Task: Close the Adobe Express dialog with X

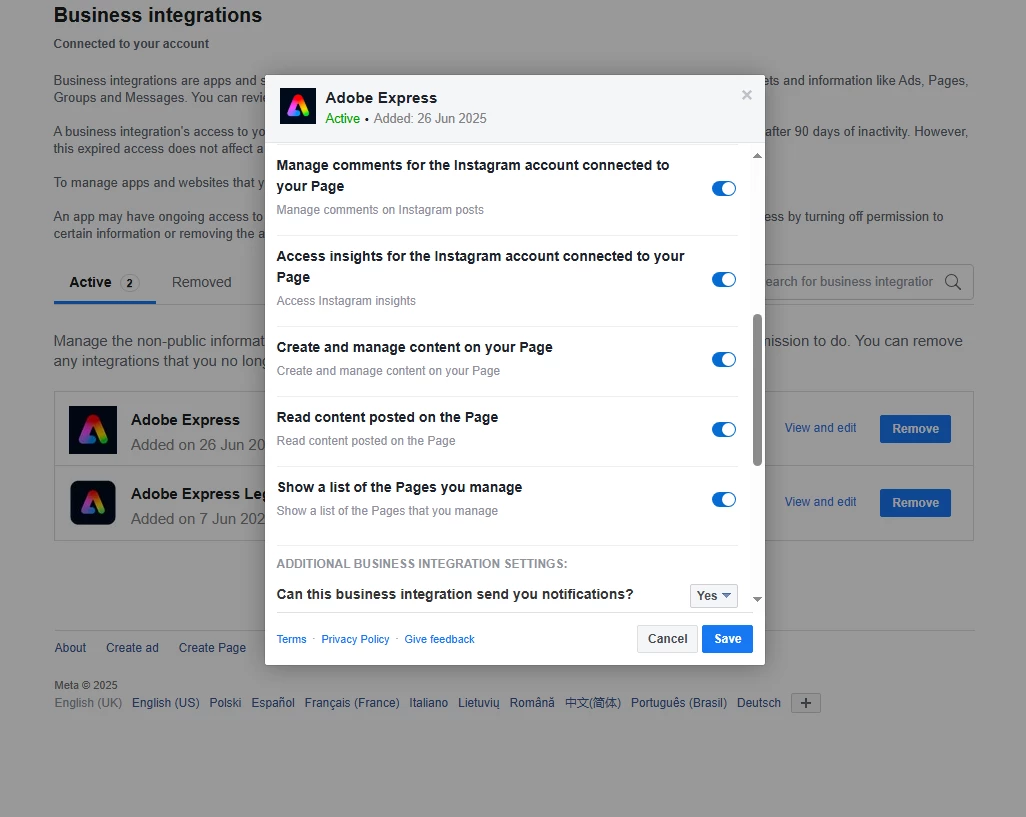Action: (x=747, y=96)
